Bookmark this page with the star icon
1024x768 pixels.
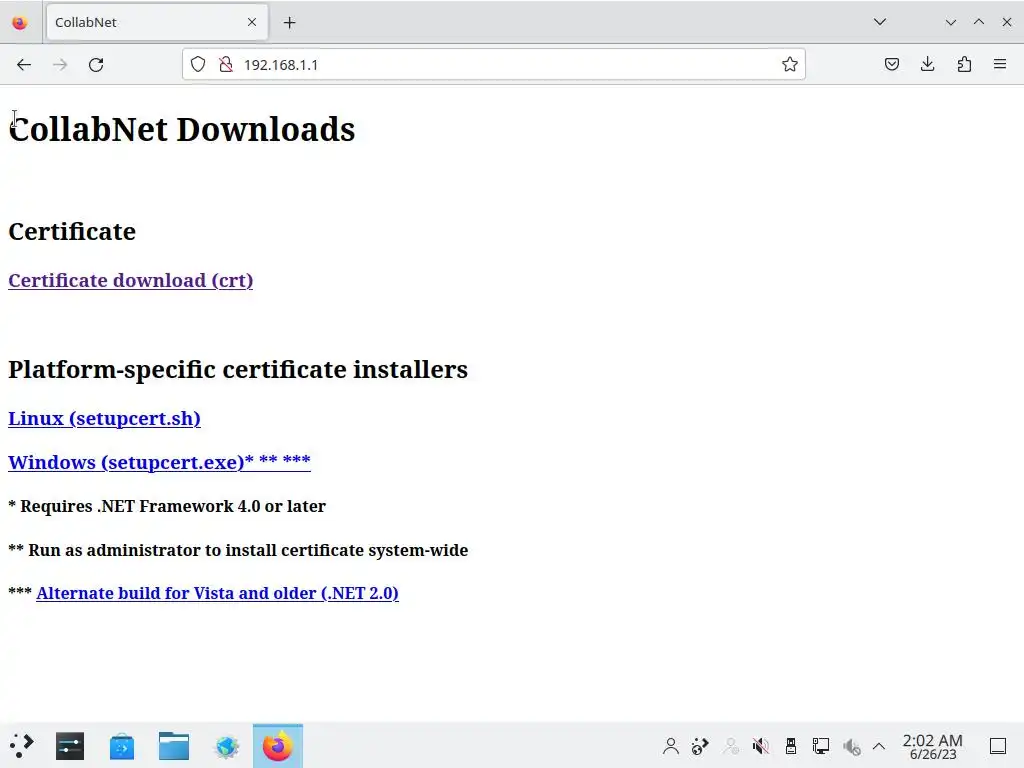click(x=790, y=65)
